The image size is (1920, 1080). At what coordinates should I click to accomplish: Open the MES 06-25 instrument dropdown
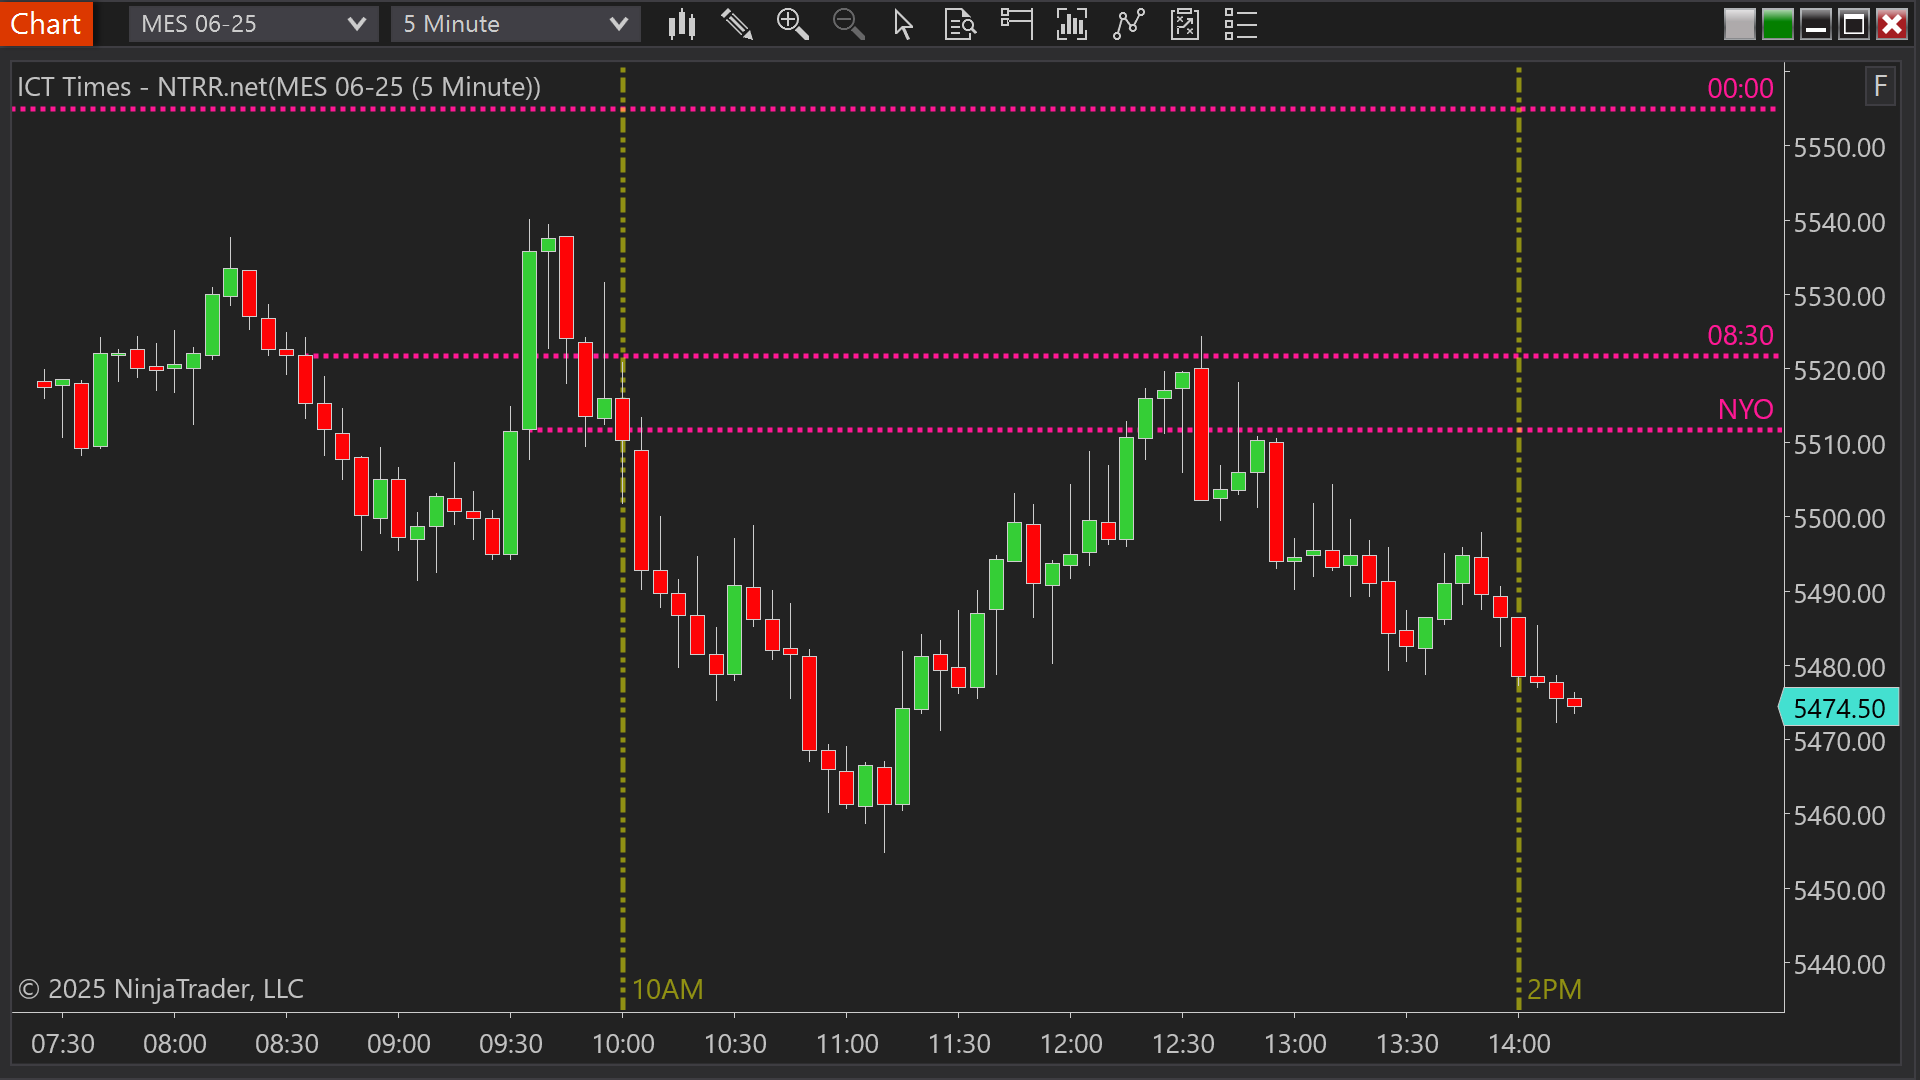[x=240, y=24]
